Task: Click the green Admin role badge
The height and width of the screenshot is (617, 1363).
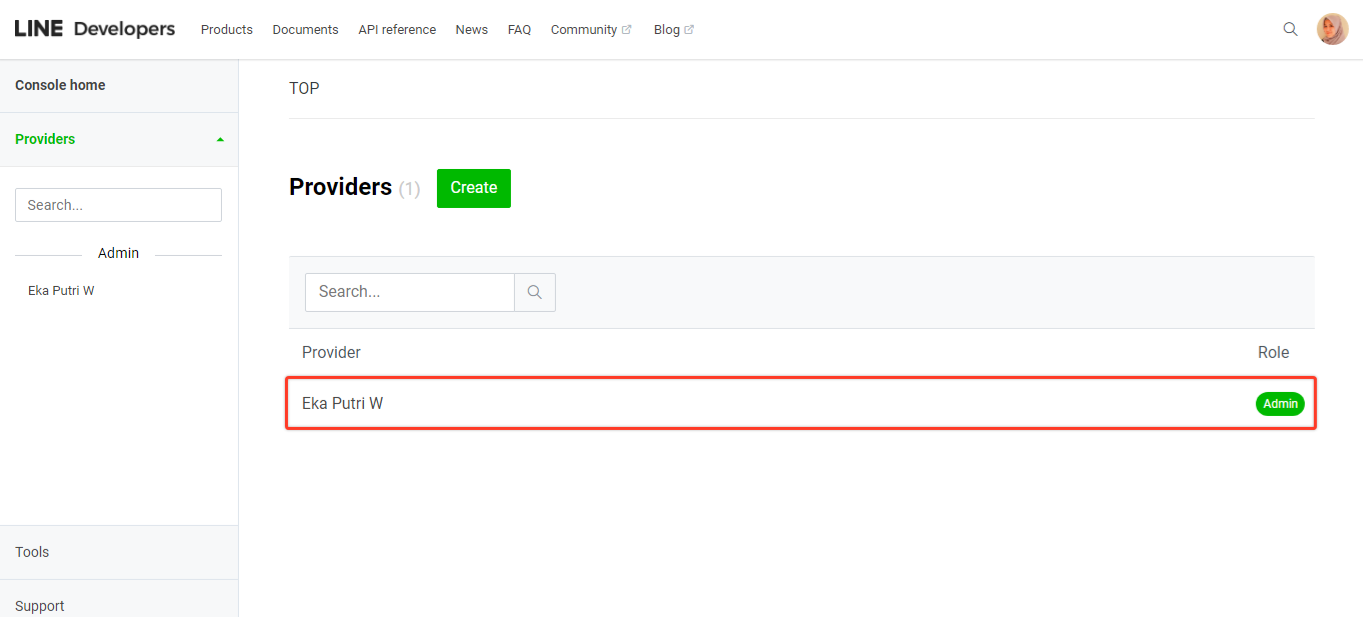Action: tap(1280, 404)
